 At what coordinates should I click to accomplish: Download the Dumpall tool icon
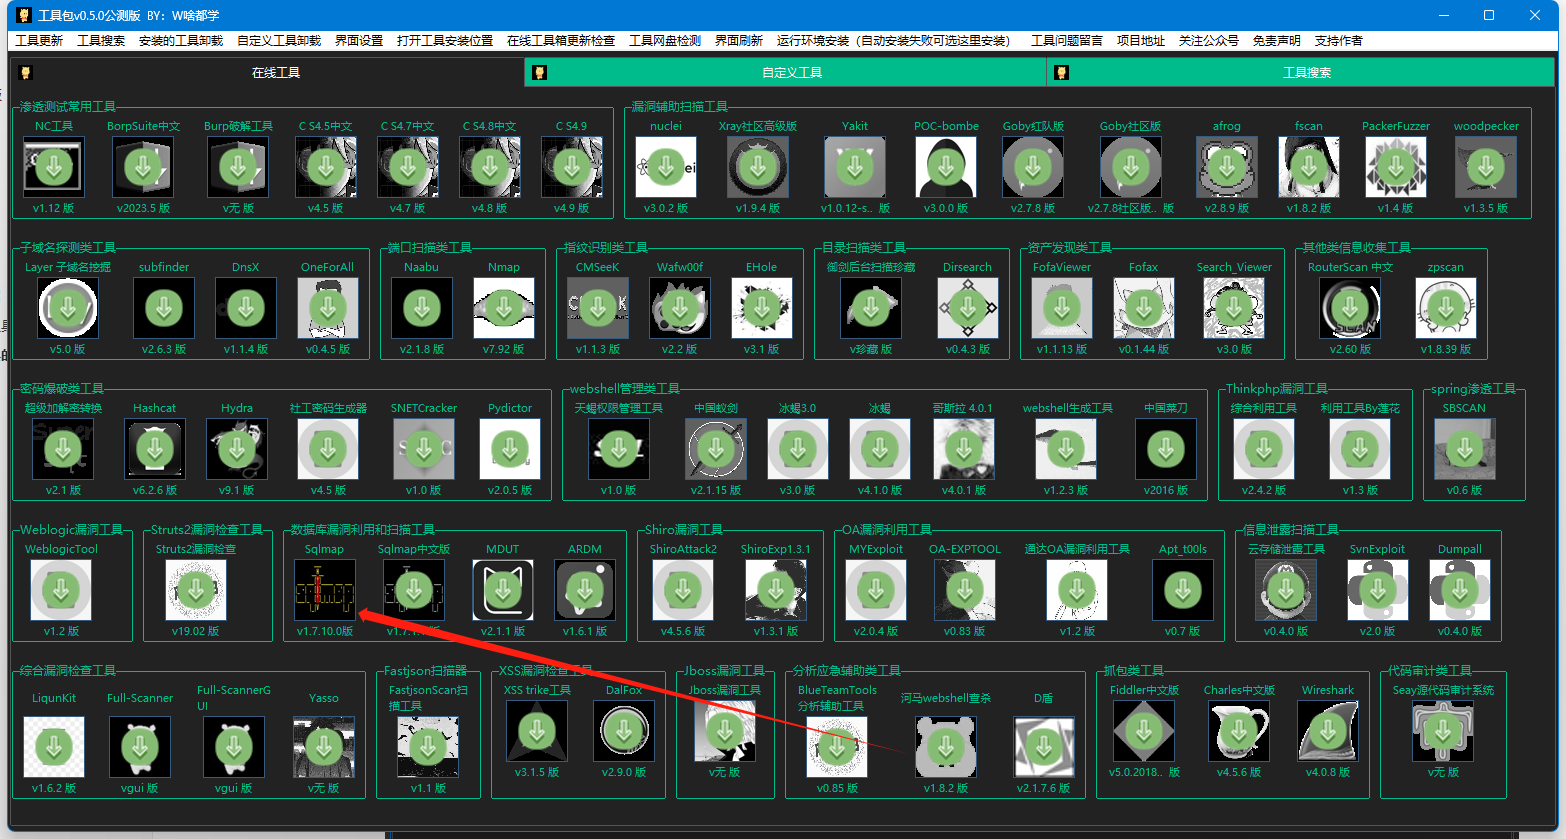pyautogui.click(x=1460, y=590)
